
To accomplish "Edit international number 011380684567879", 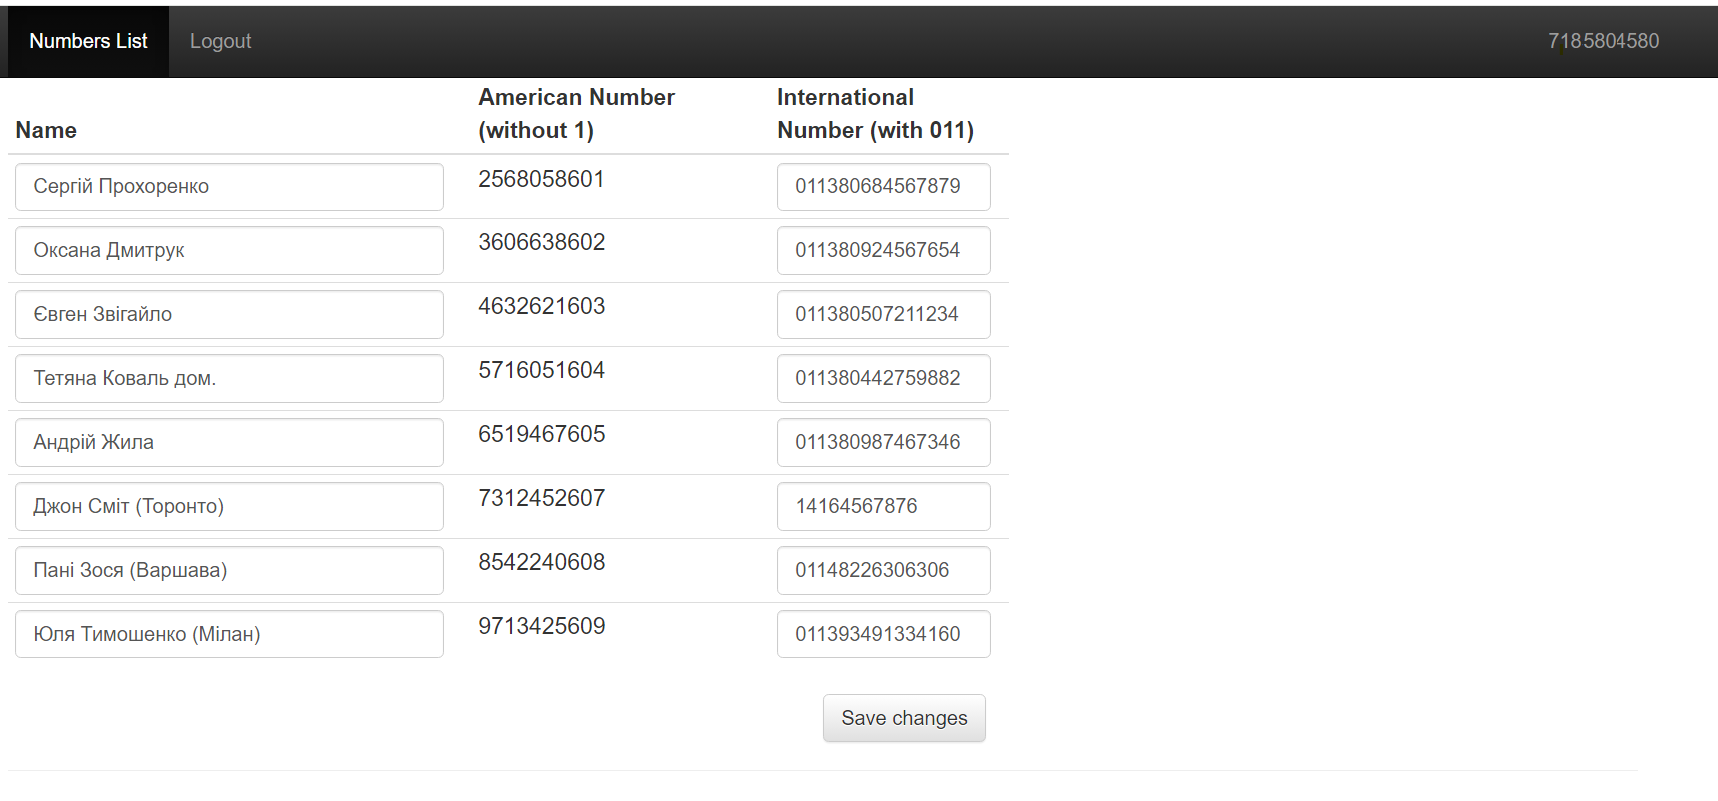I will coord(883,187).
